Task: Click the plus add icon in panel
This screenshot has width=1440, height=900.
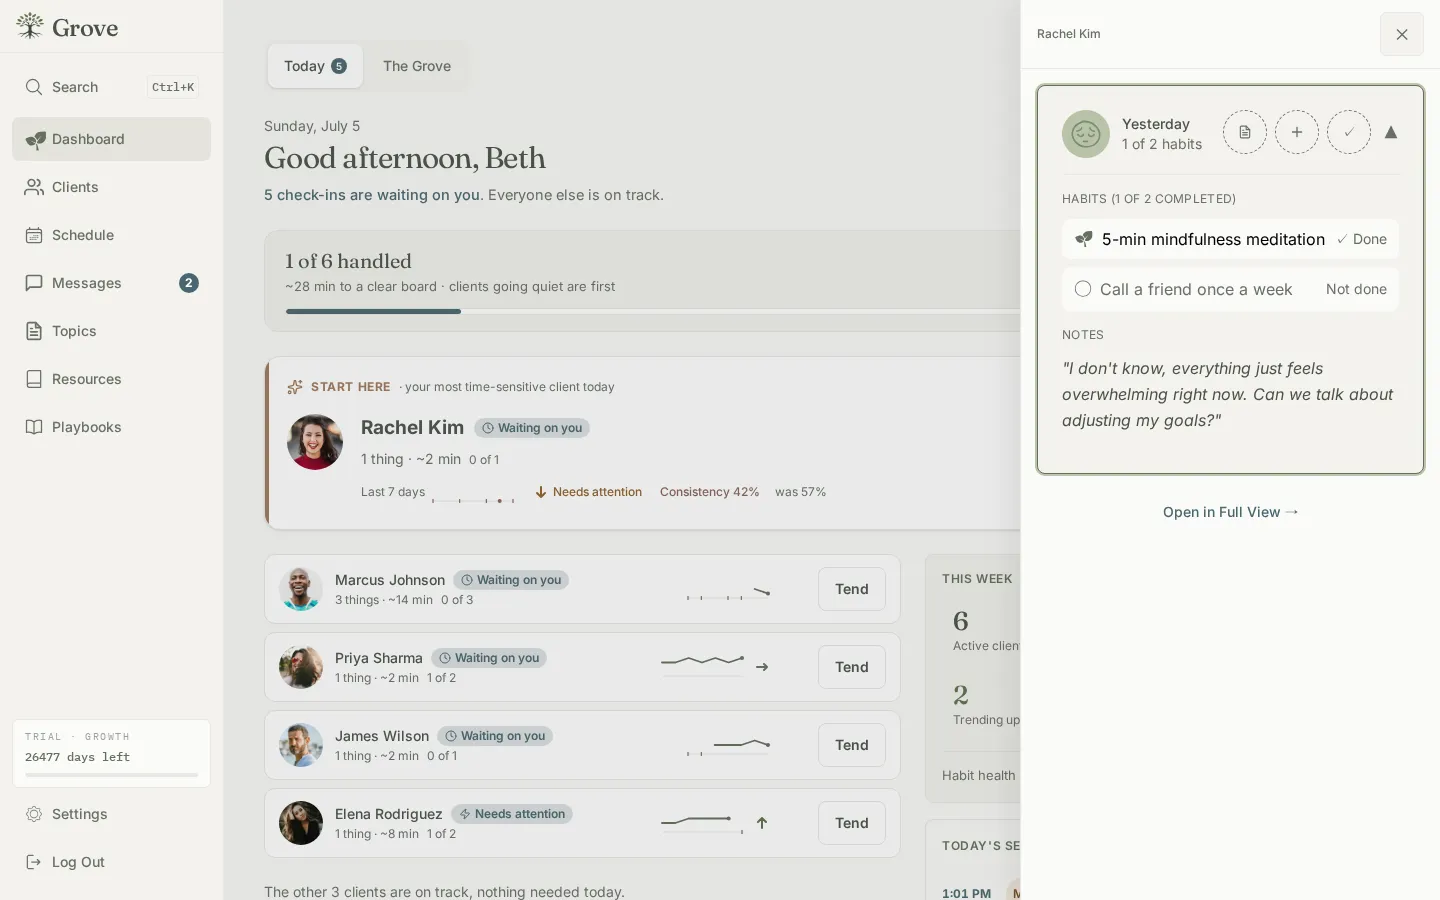Action: (x=1297, y=132)
